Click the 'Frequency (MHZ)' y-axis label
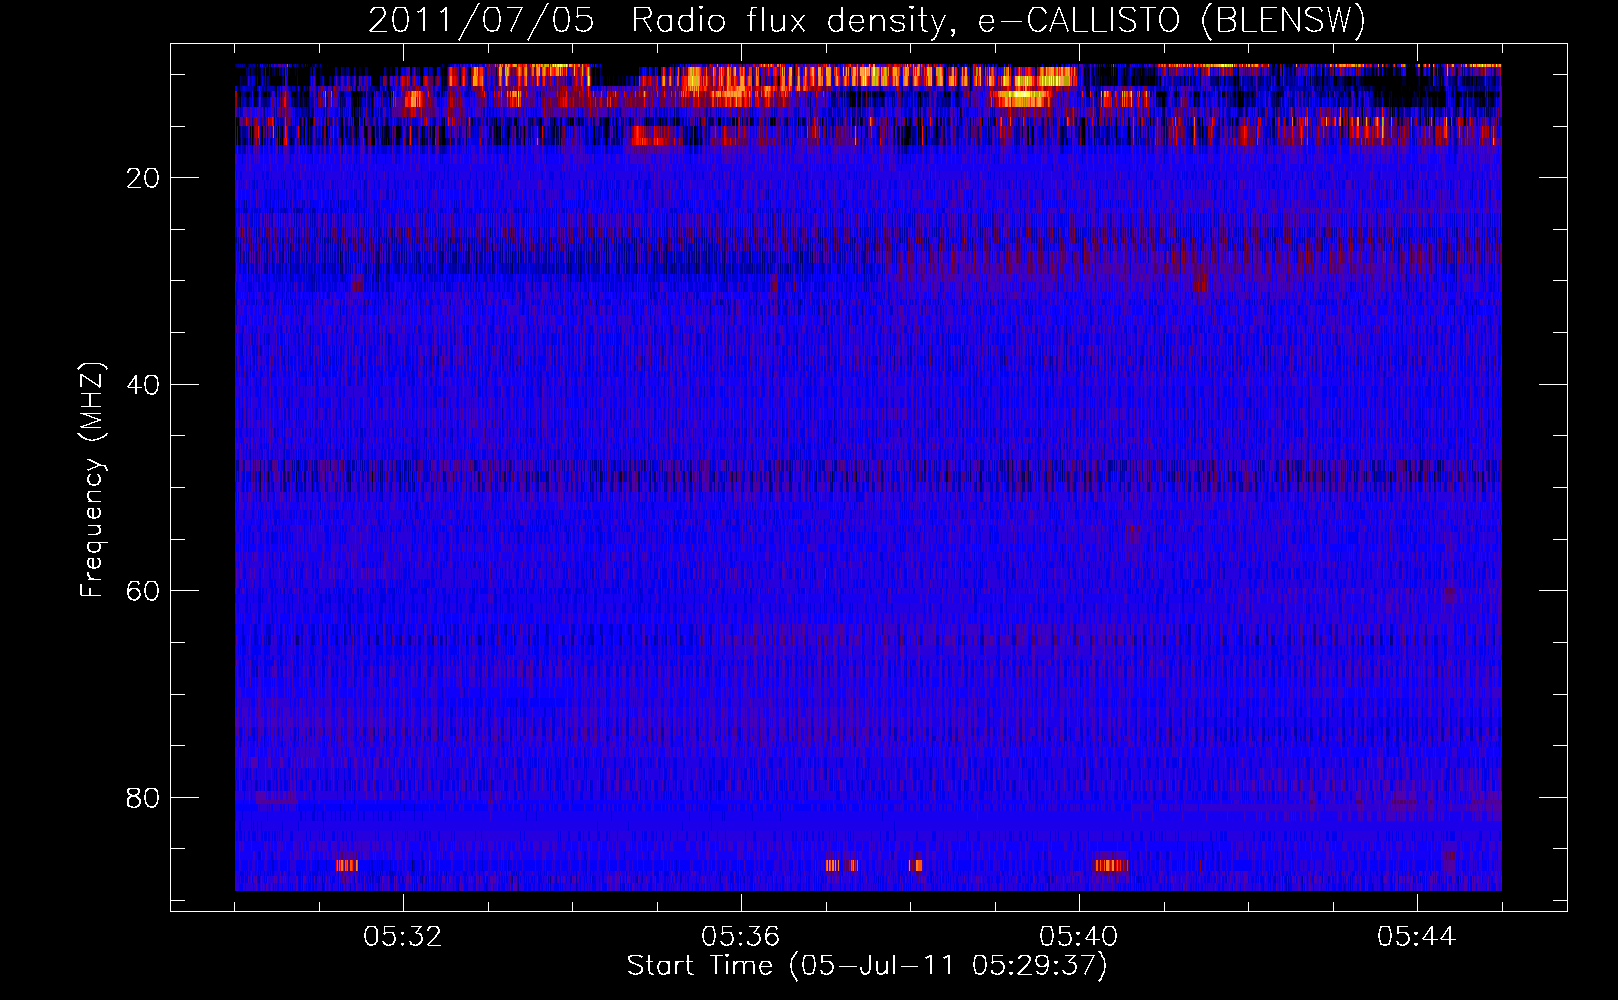 (x=92, y=480)
